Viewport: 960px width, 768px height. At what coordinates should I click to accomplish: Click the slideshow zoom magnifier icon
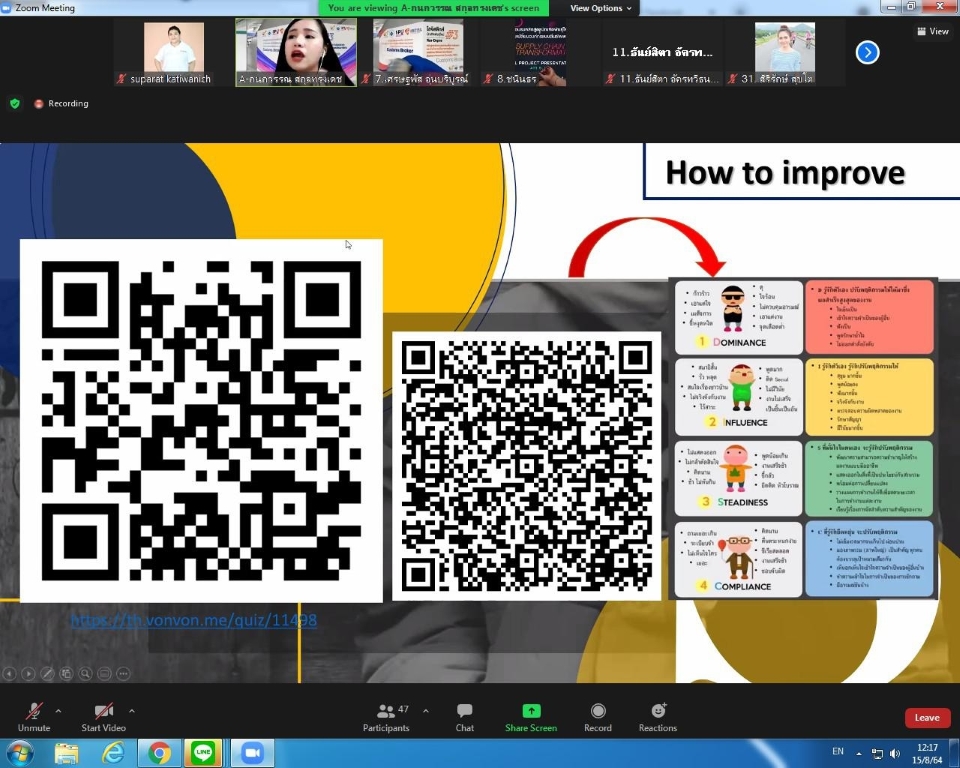[x=85, y=674]
